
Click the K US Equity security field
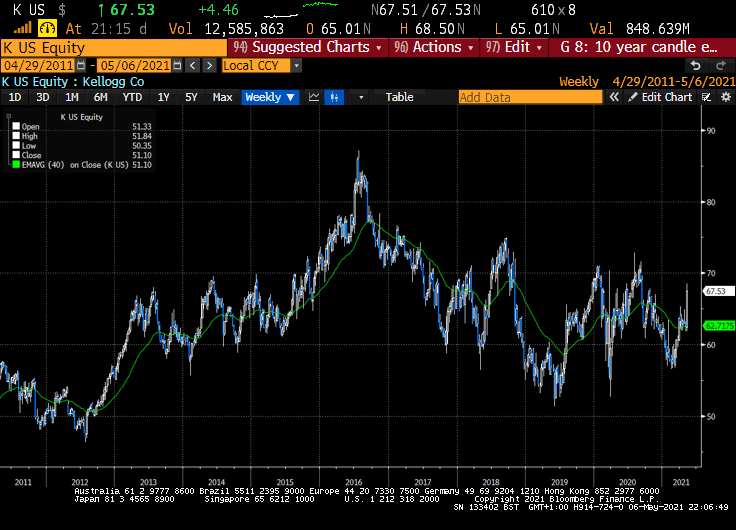(114, 47)
